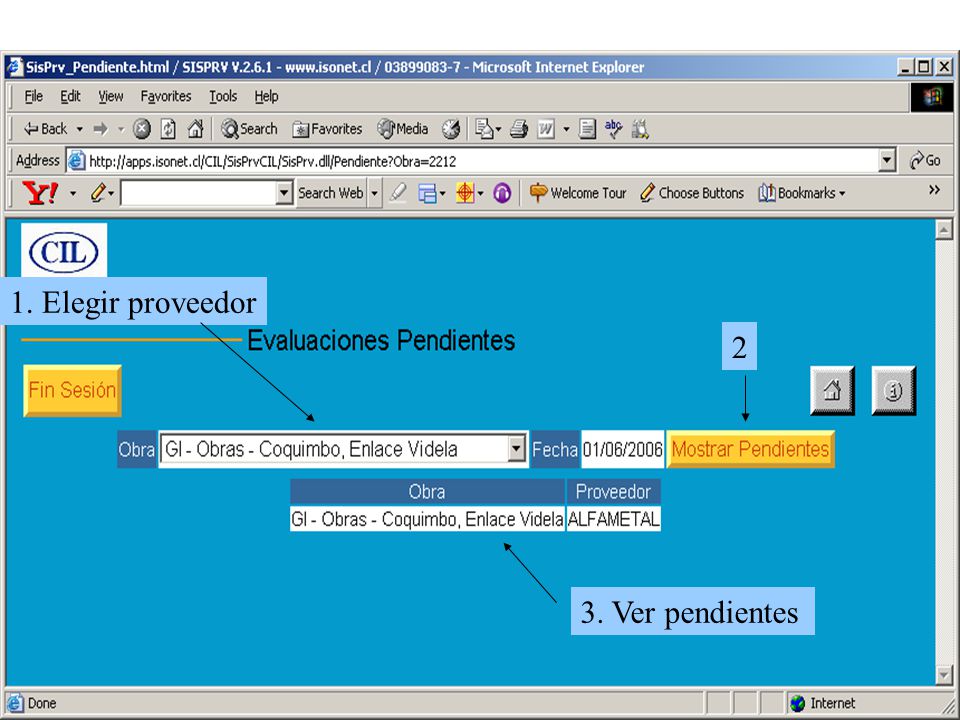960x720 pixels.
Task: Click the Mail toolbar icon
Action: click(484, 129)
